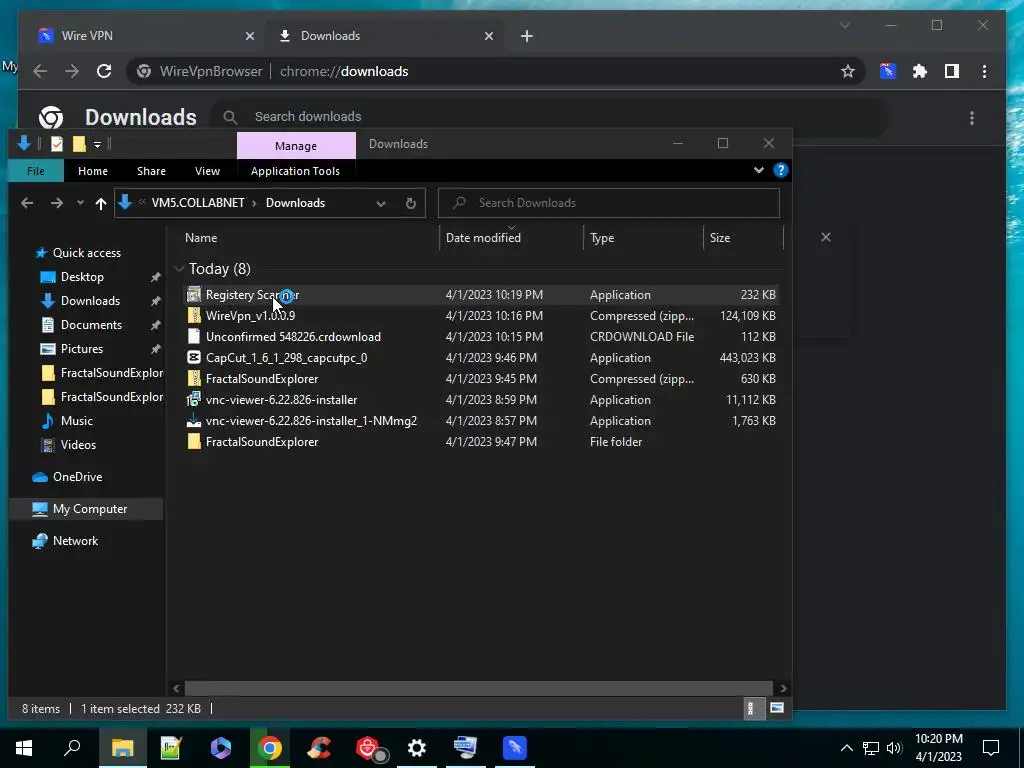This screenshot has height=768, width=1024.
Task: Select the WireVpn_v1.0.0.9 zip file
Action: click(x=481, y=316)
